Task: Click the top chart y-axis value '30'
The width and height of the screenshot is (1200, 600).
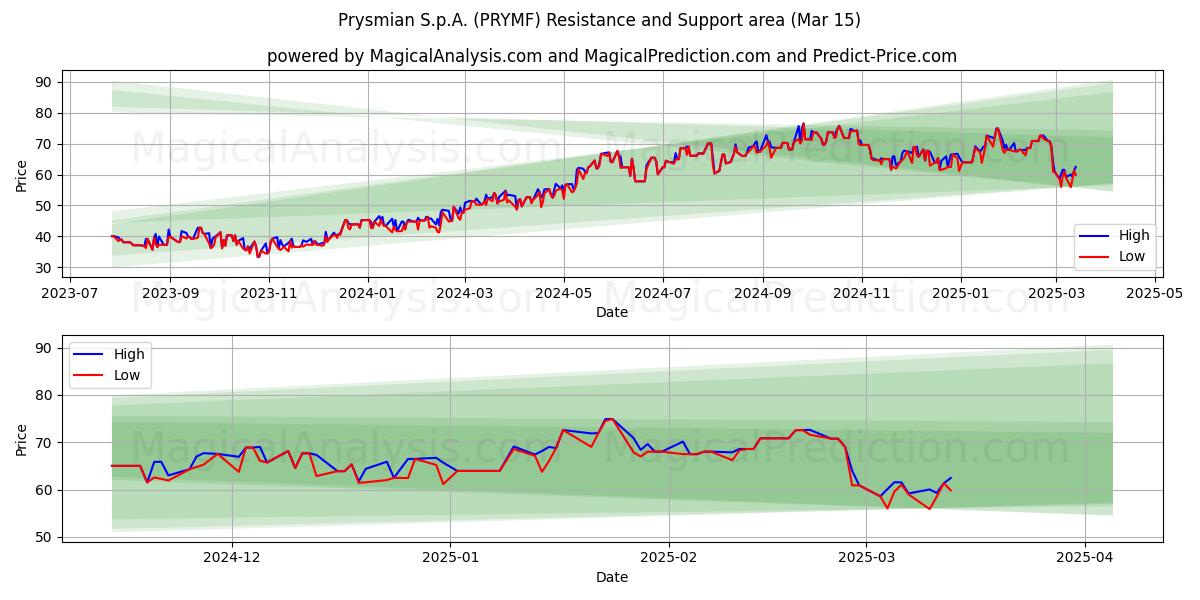Action: 46,268
